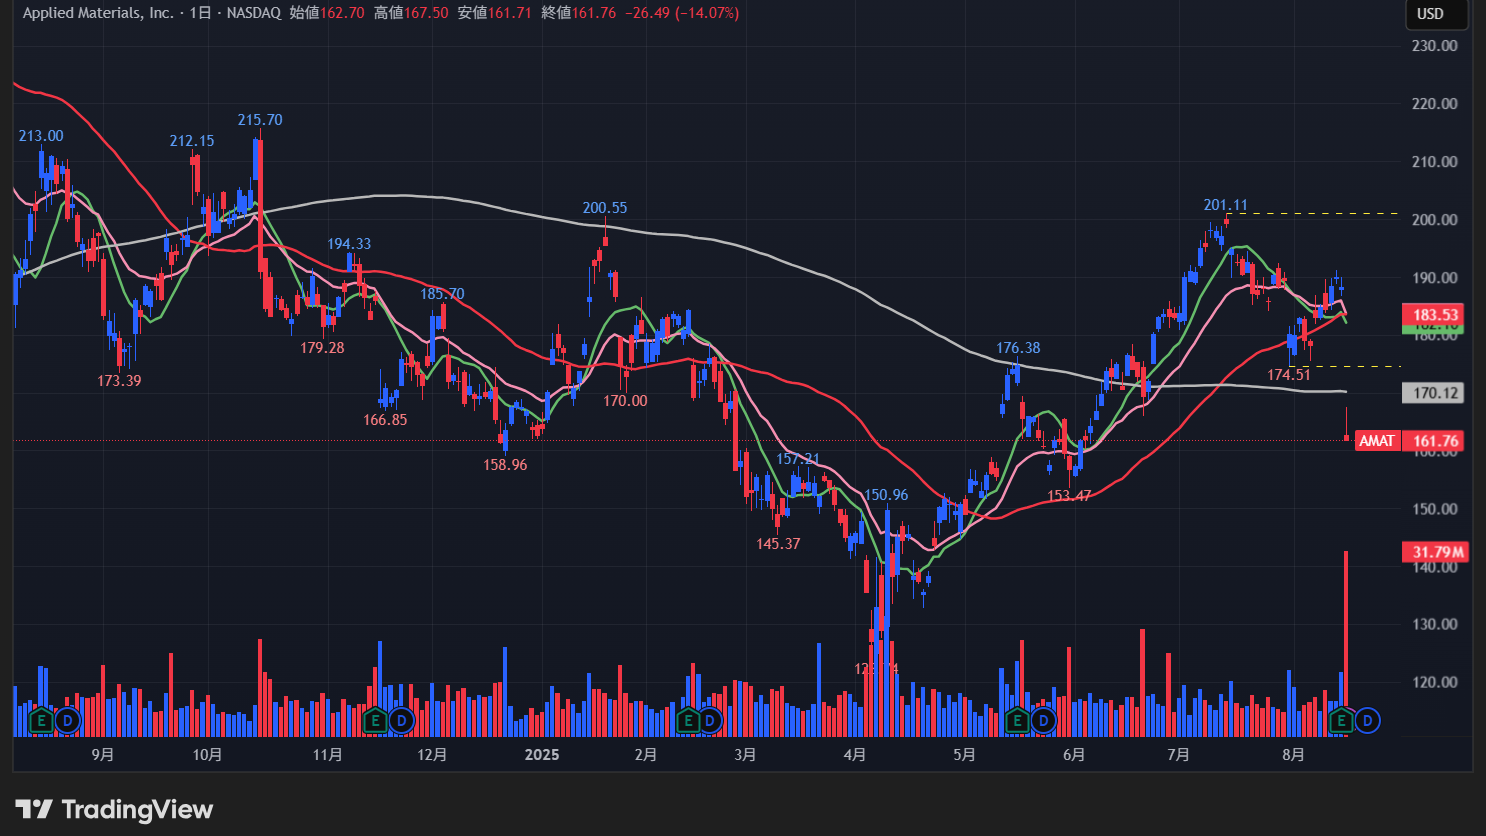Click the 215.70 high price label
1486x836 pixels.
click(x=260, y=120)
